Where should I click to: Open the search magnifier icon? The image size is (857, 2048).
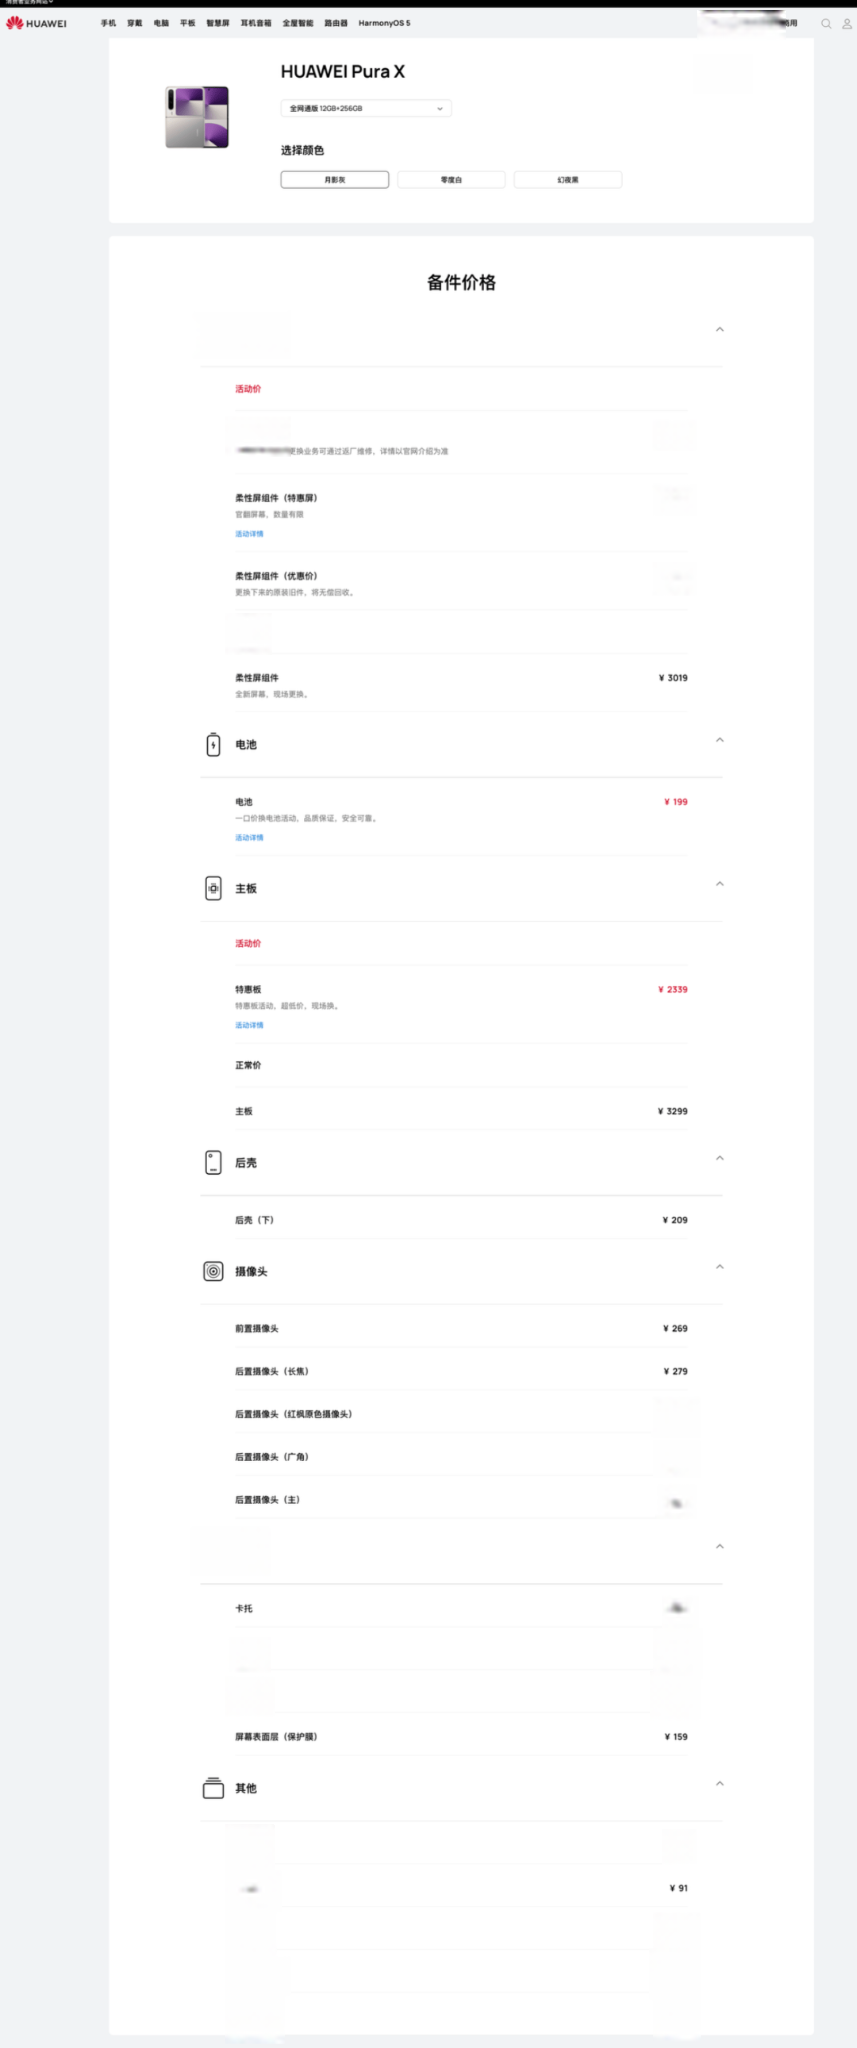coord(826,23)
